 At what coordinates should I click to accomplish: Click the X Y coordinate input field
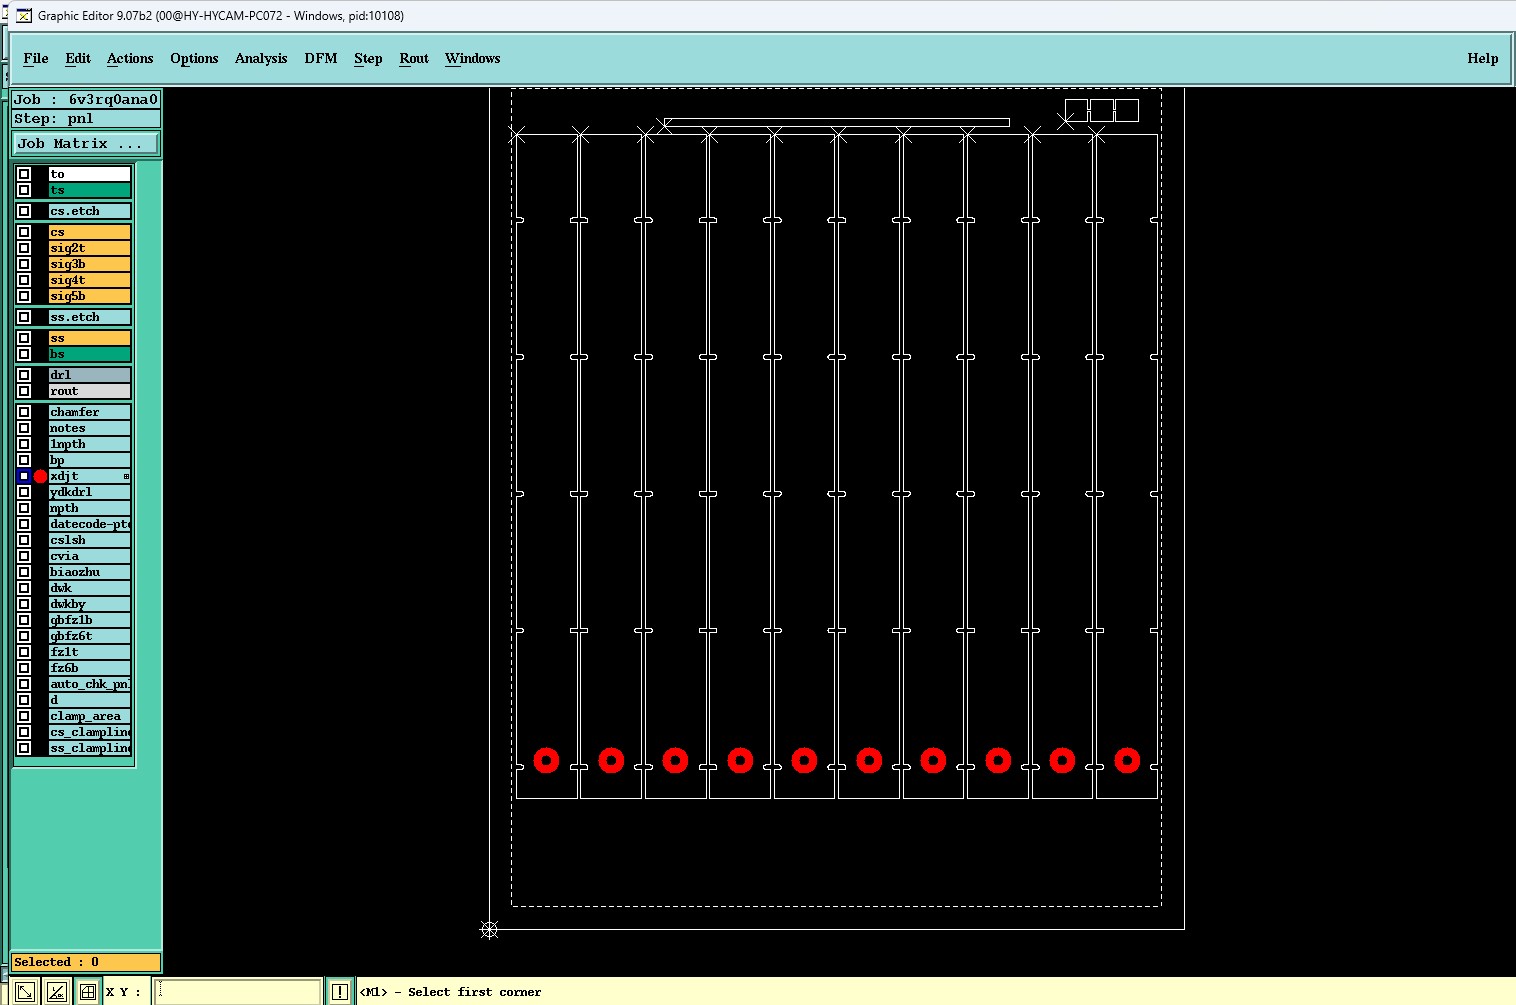[238, 992]
